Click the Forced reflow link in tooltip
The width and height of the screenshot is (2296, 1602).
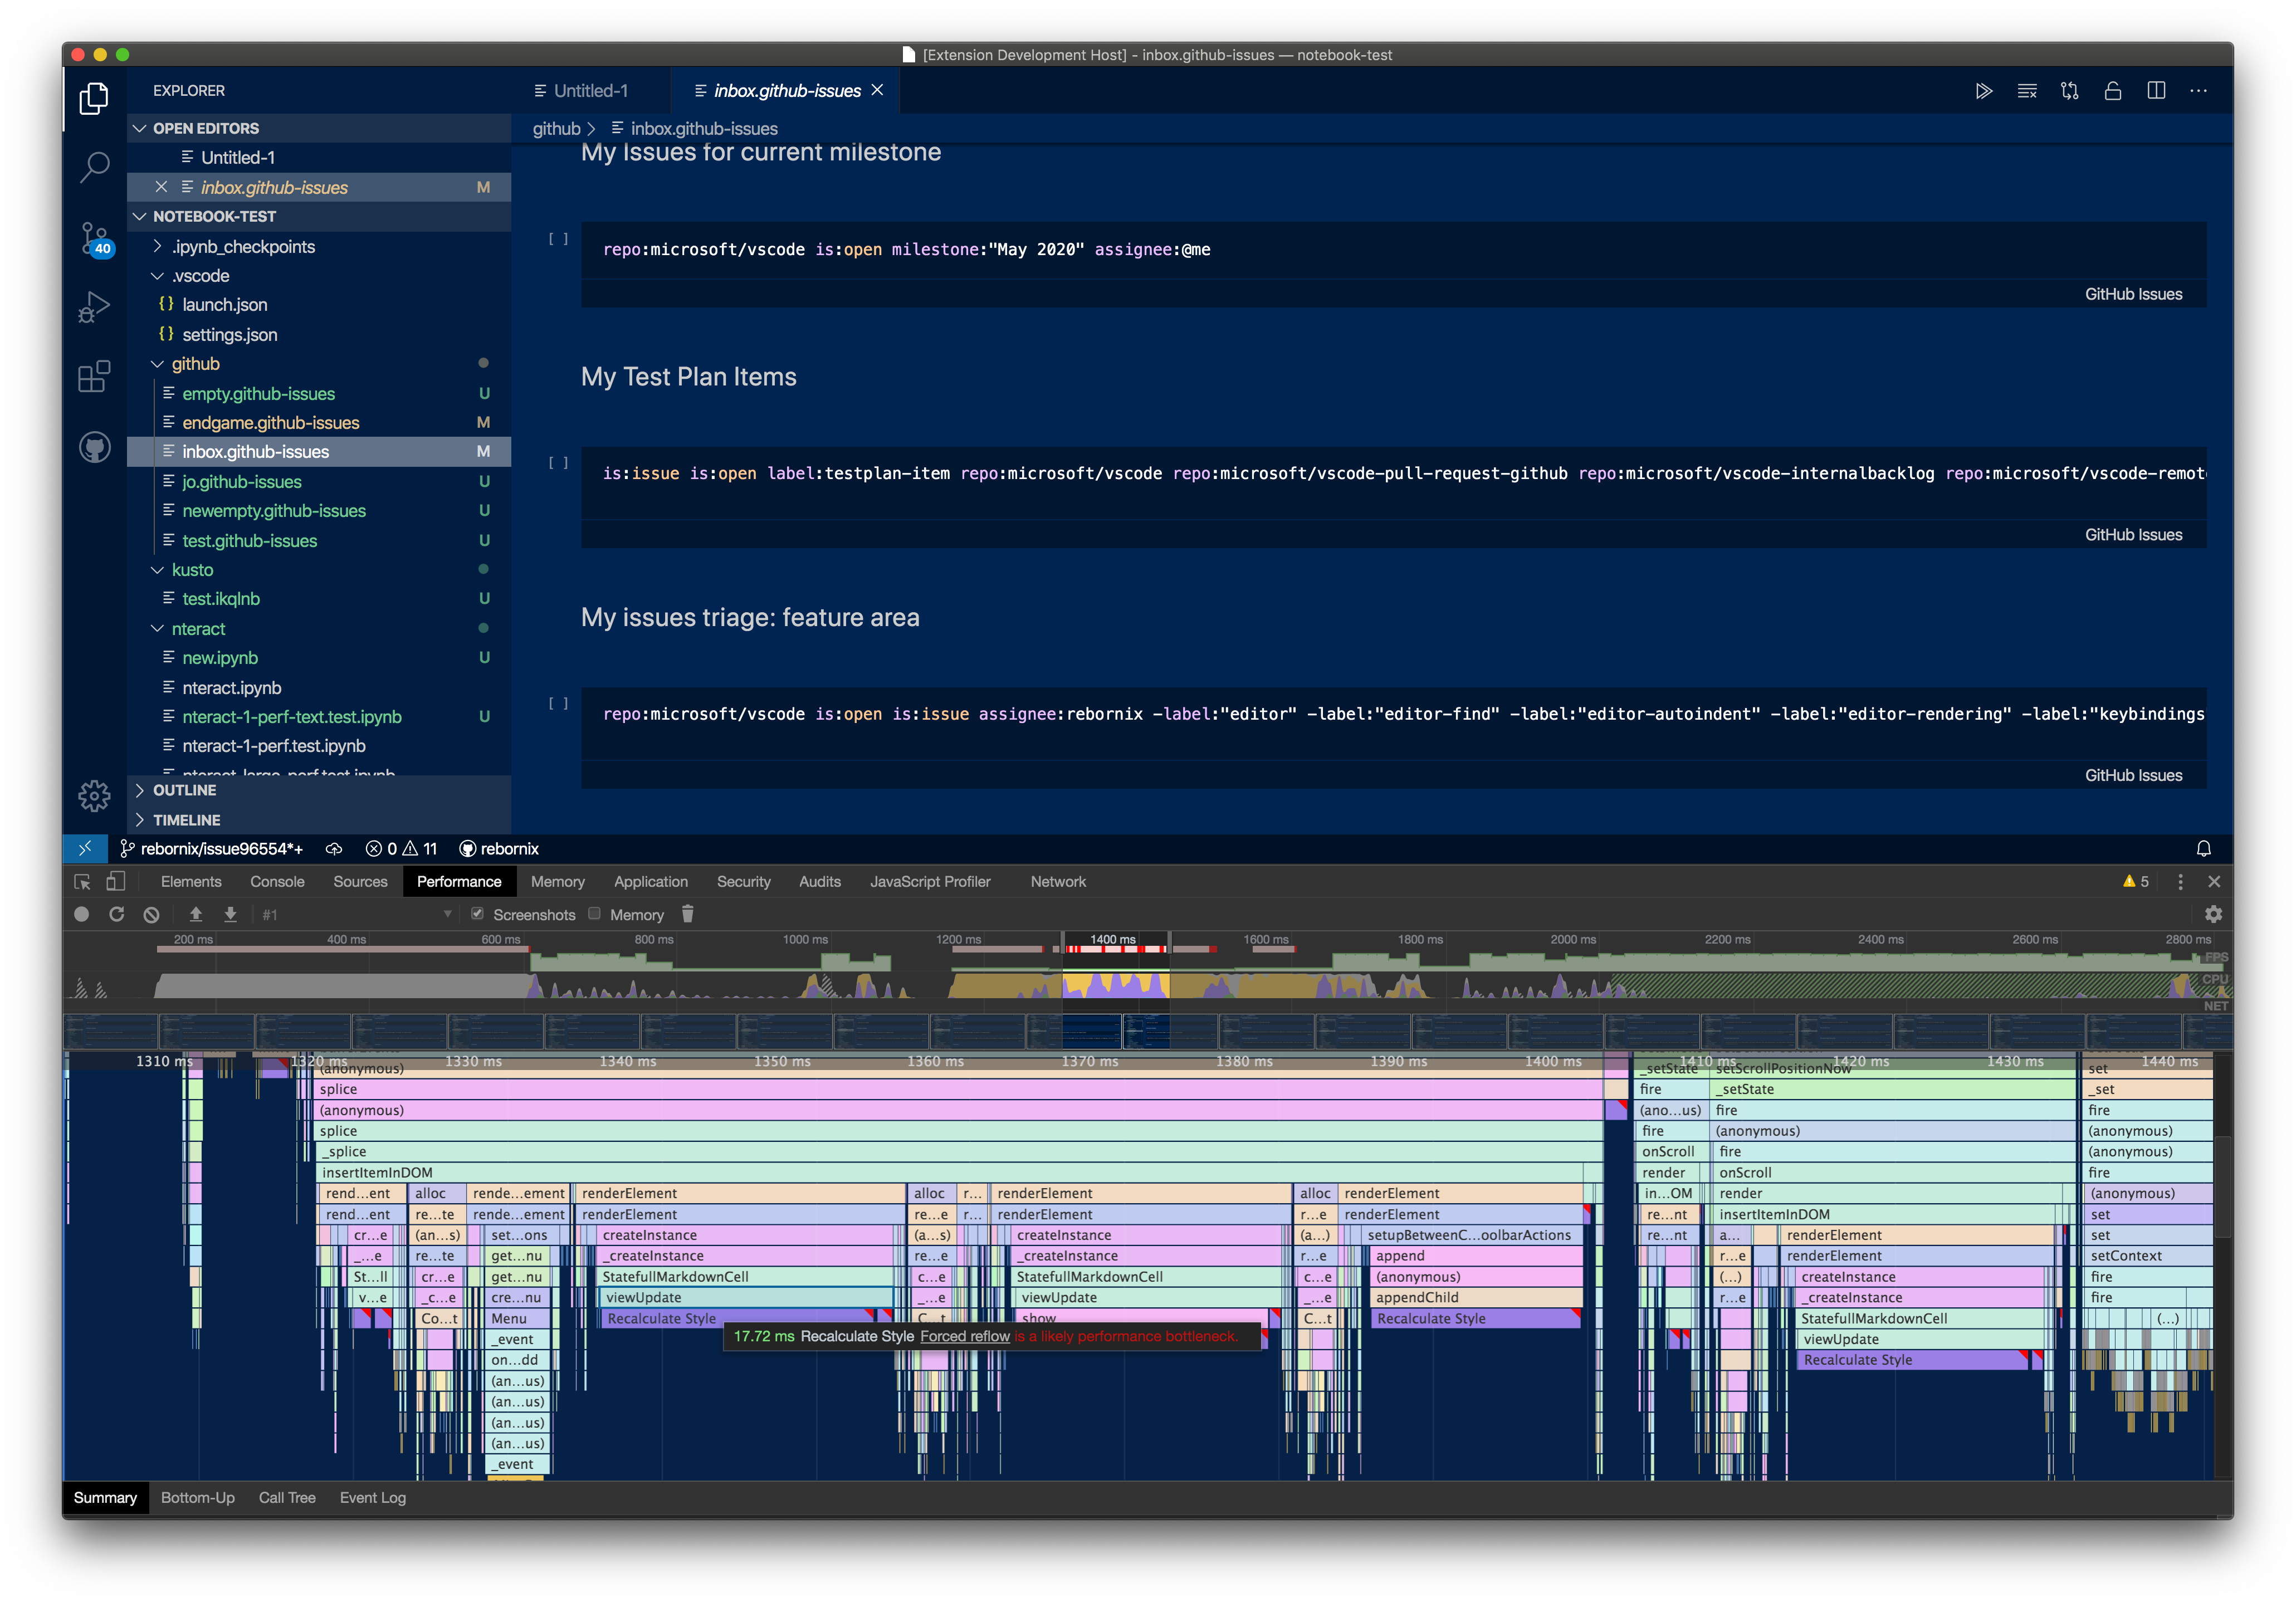tap(964, 1336)
